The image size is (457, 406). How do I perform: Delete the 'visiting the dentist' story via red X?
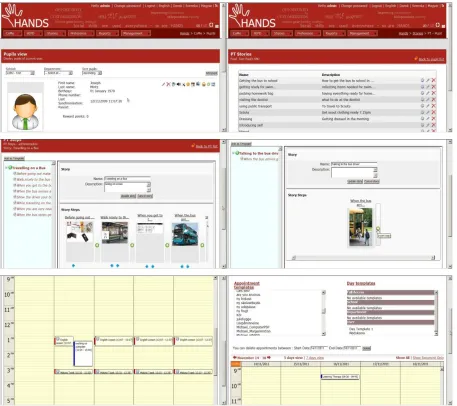pyautogui.click(x=433, y=100)
